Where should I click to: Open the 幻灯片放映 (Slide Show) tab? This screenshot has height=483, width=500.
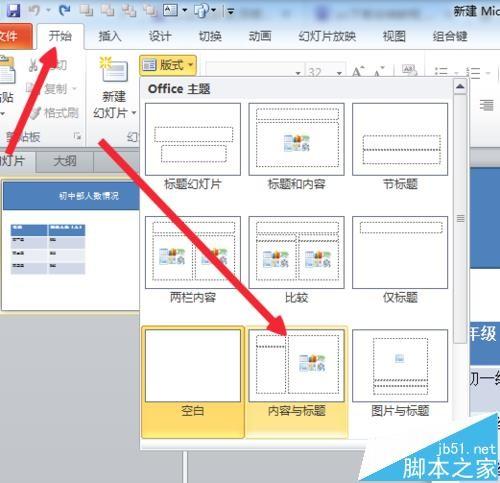point(327,36)
